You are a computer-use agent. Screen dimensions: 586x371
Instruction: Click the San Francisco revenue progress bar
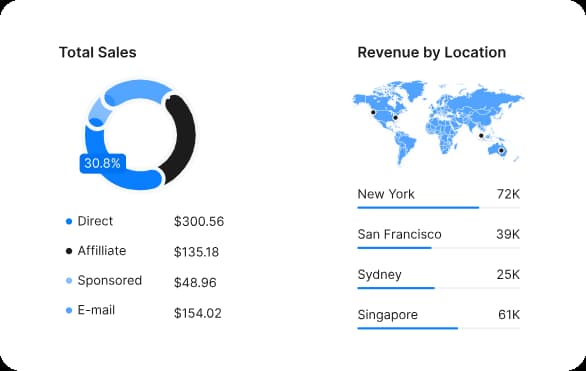click(438, 248)
